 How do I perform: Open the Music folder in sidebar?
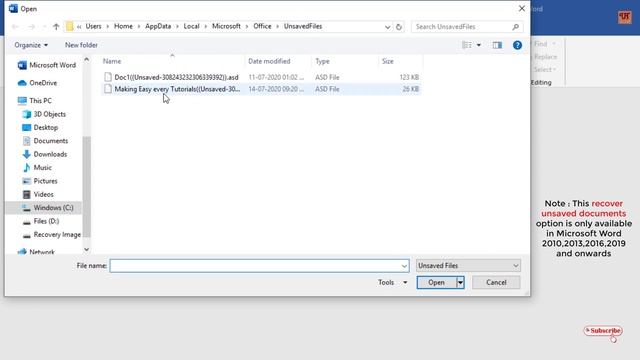37,168
